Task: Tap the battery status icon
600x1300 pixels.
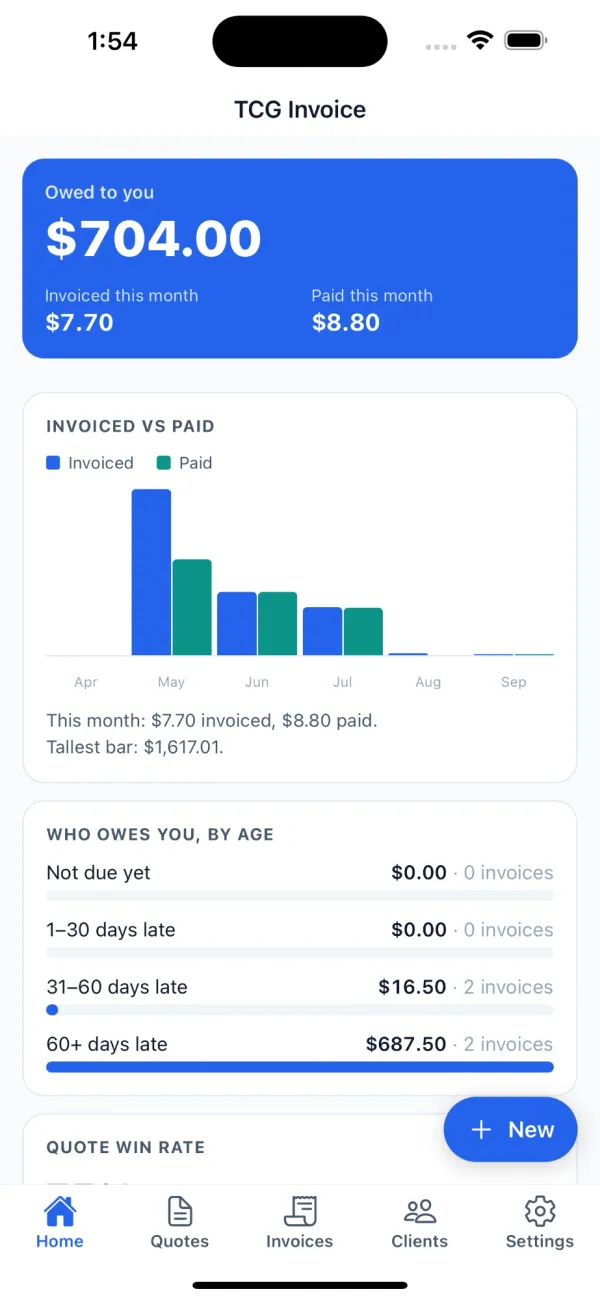Action: tap(526, 41)
